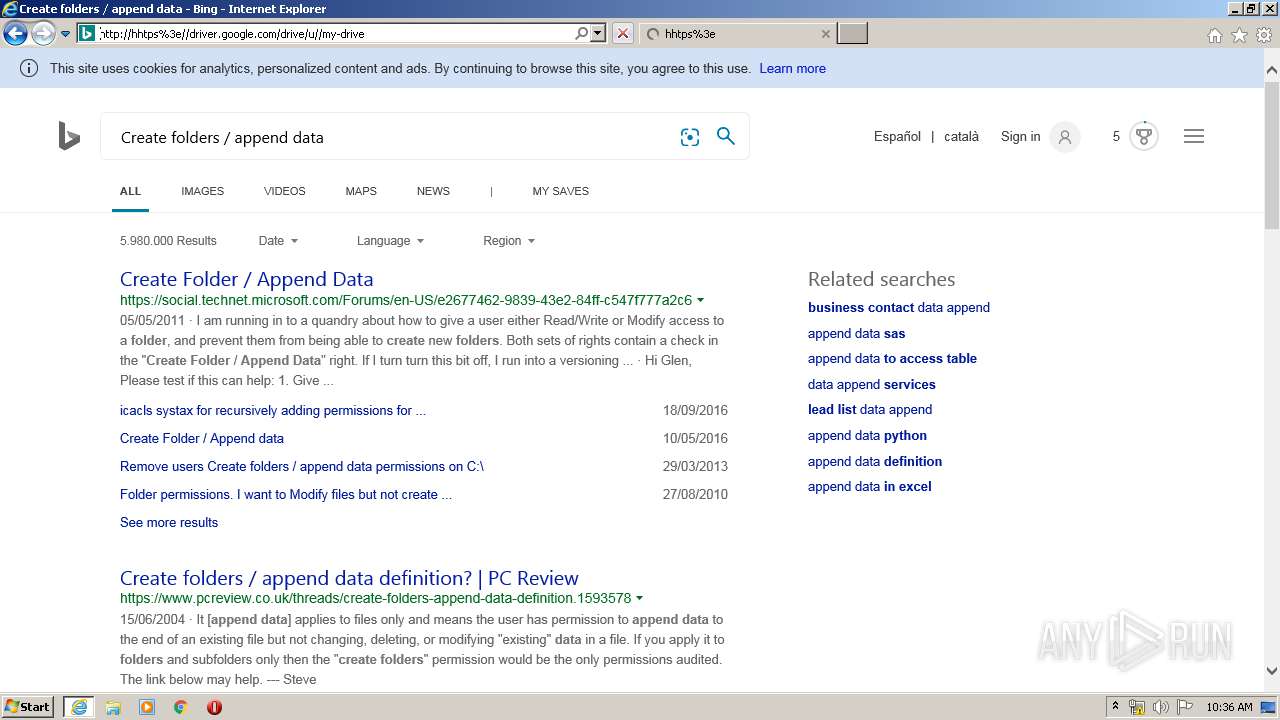Select the hhtps%3e browser tab

[737, 34]
